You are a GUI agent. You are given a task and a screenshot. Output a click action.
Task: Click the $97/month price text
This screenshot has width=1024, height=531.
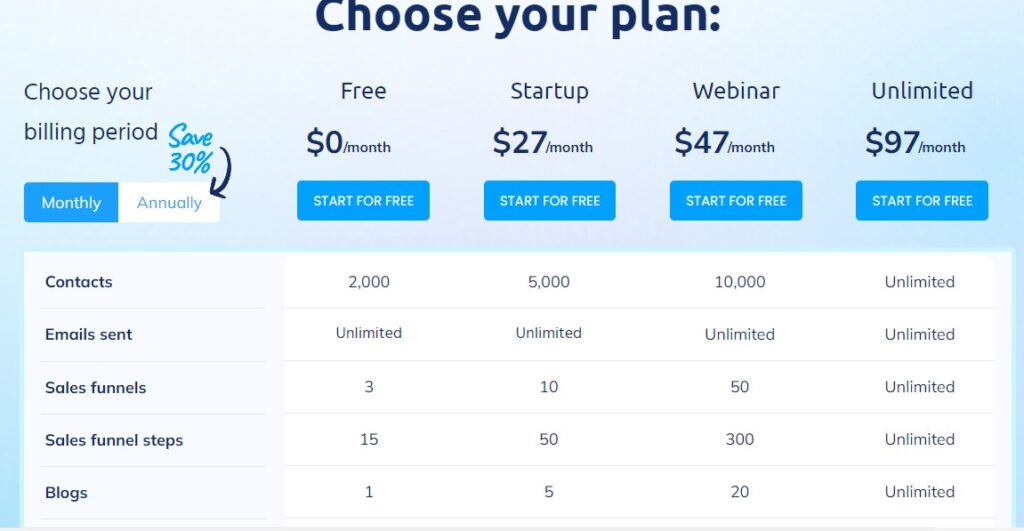(915, 142)
